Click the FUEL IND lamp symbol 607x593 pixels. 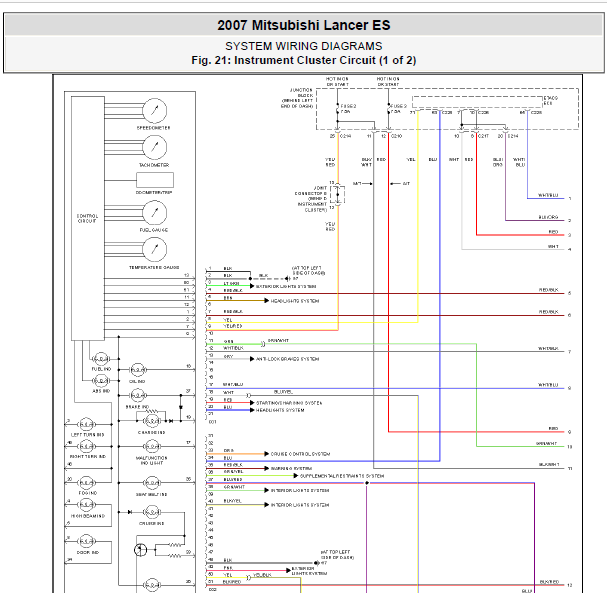[101, 359]
